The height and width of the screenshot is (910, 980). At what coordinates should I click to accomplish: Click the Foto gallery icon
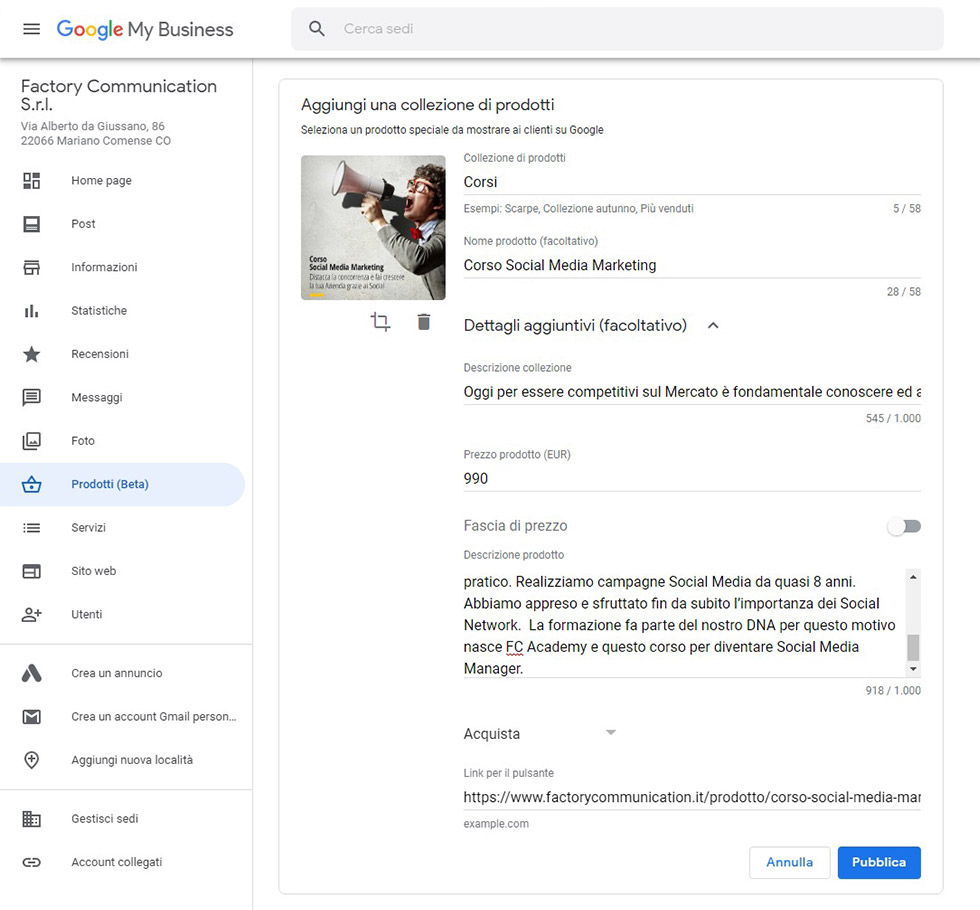pos(31,441)
